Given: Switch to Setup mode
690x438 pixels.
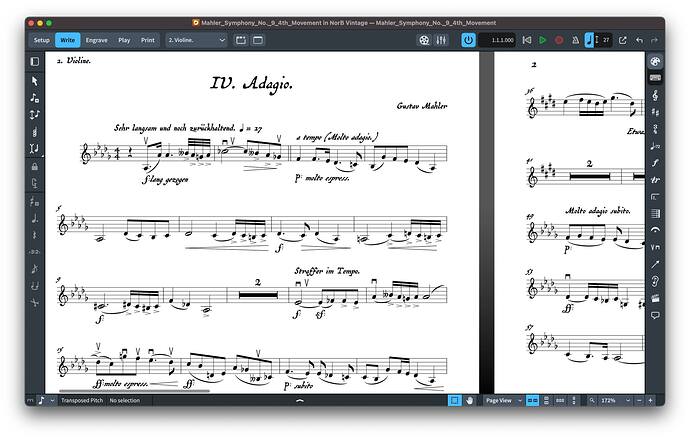Looking at the screenshot, I should pos(42,40).
